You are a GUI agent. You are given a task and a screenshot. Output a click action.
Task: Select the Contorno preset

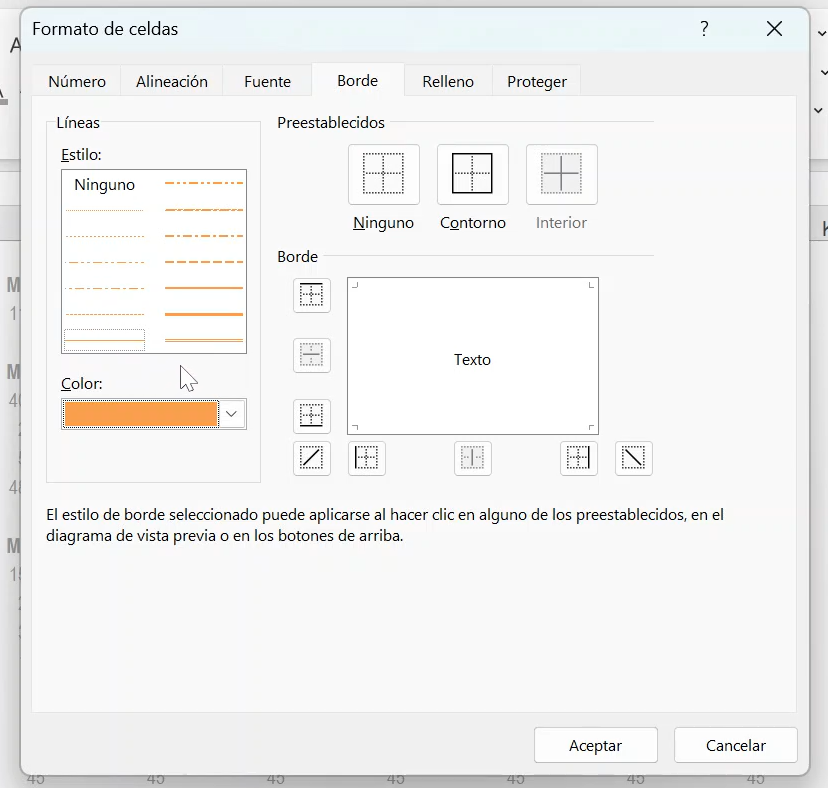(x=472, y=173)
